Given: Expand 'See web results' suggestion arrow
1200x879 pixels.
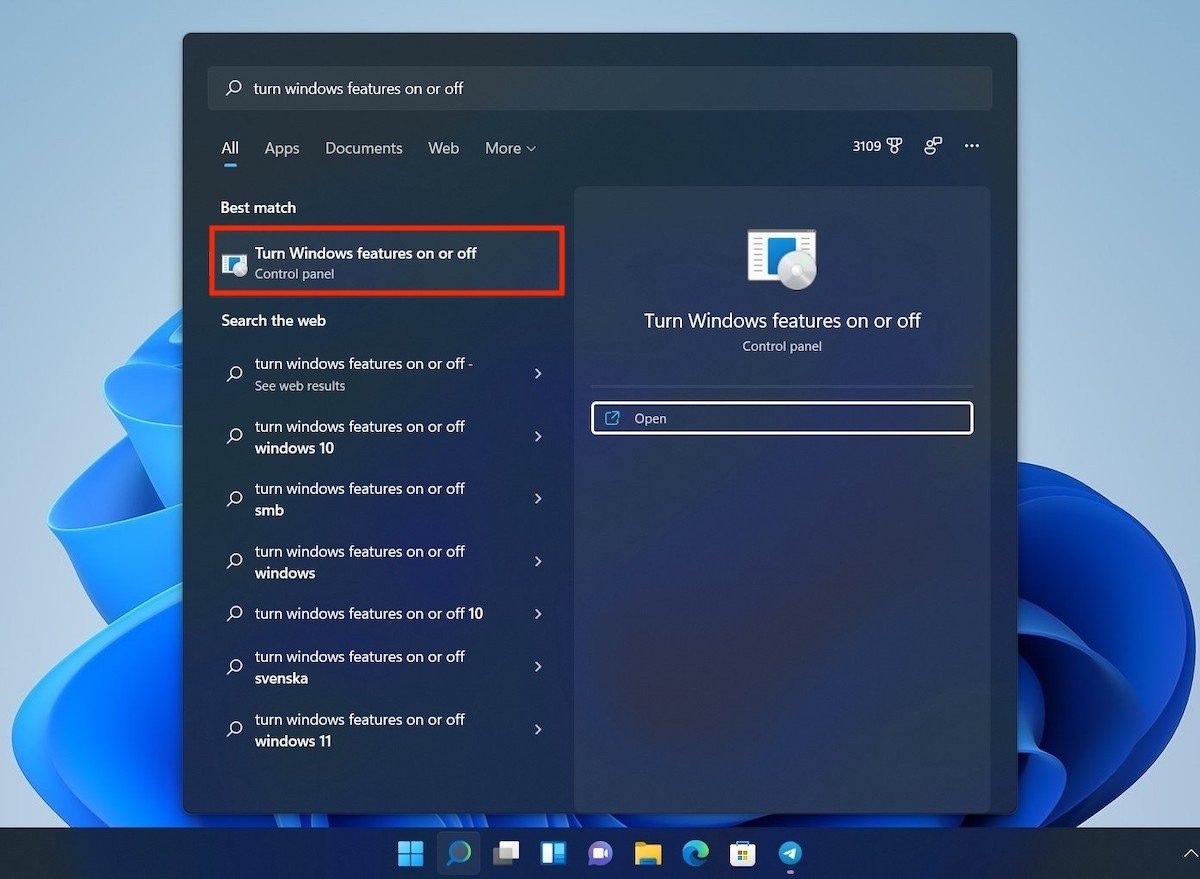Looking at the screenshot, I should [x=538, y=373].
